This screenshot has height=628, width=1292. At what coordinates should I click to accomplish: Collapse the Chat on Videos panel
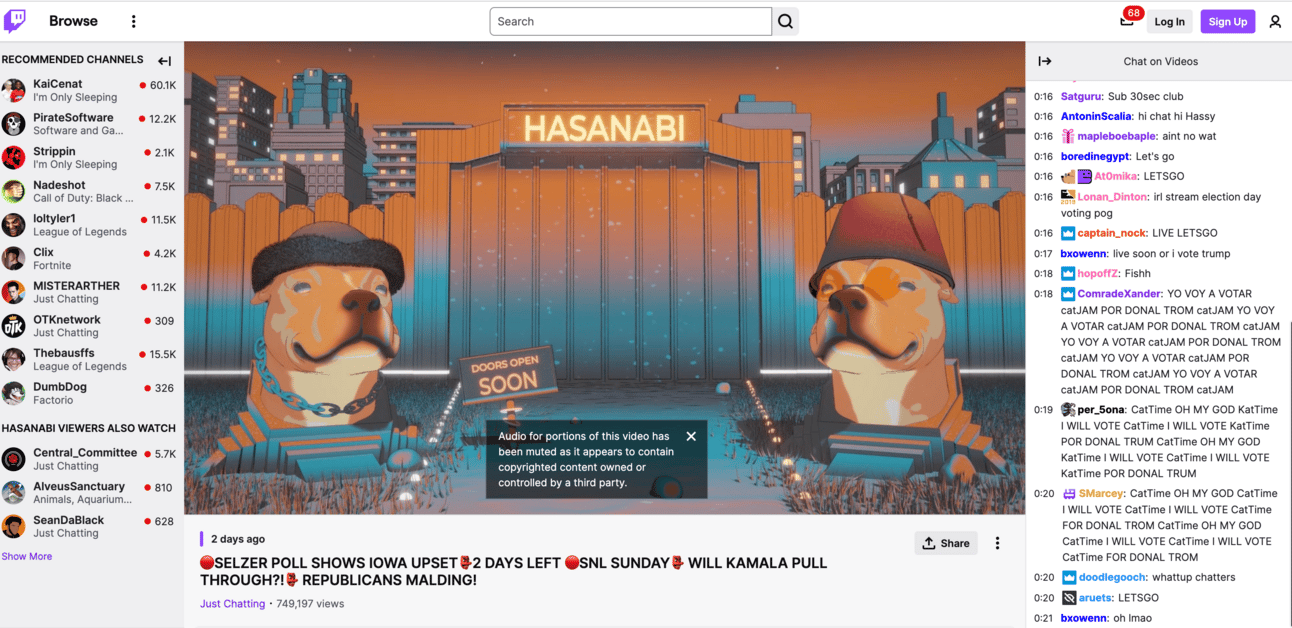click(1045, 61)
